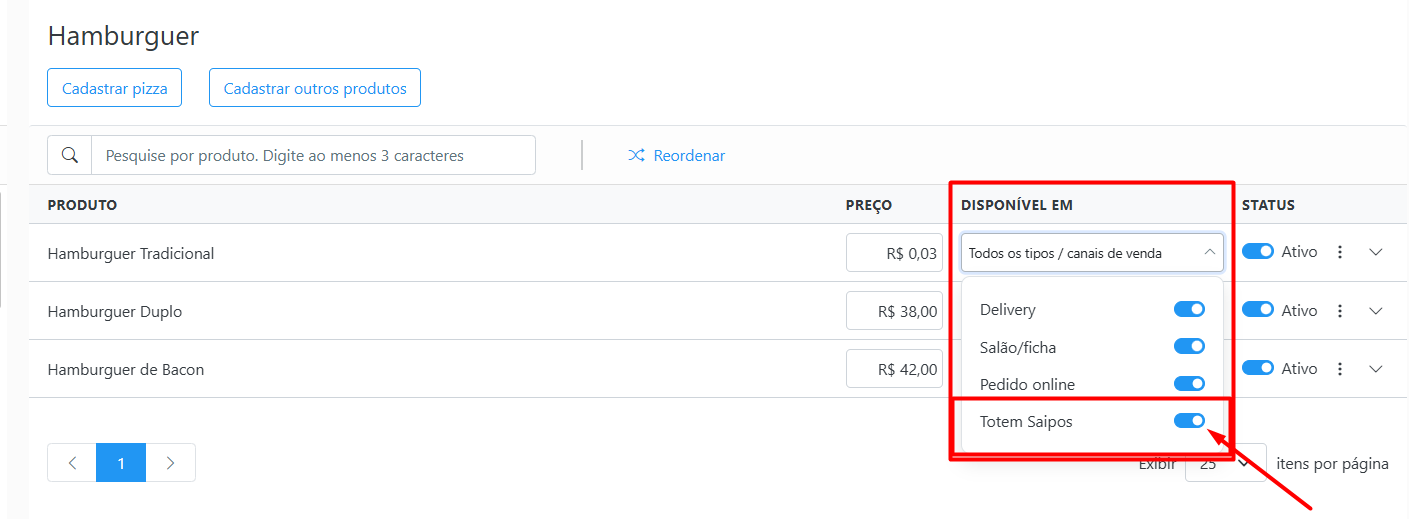The height and width of the screenshot is (519, 1409).
Task: Expand row chevron for Hamburguer Tradicional
Action: (x=1375, y=252)
